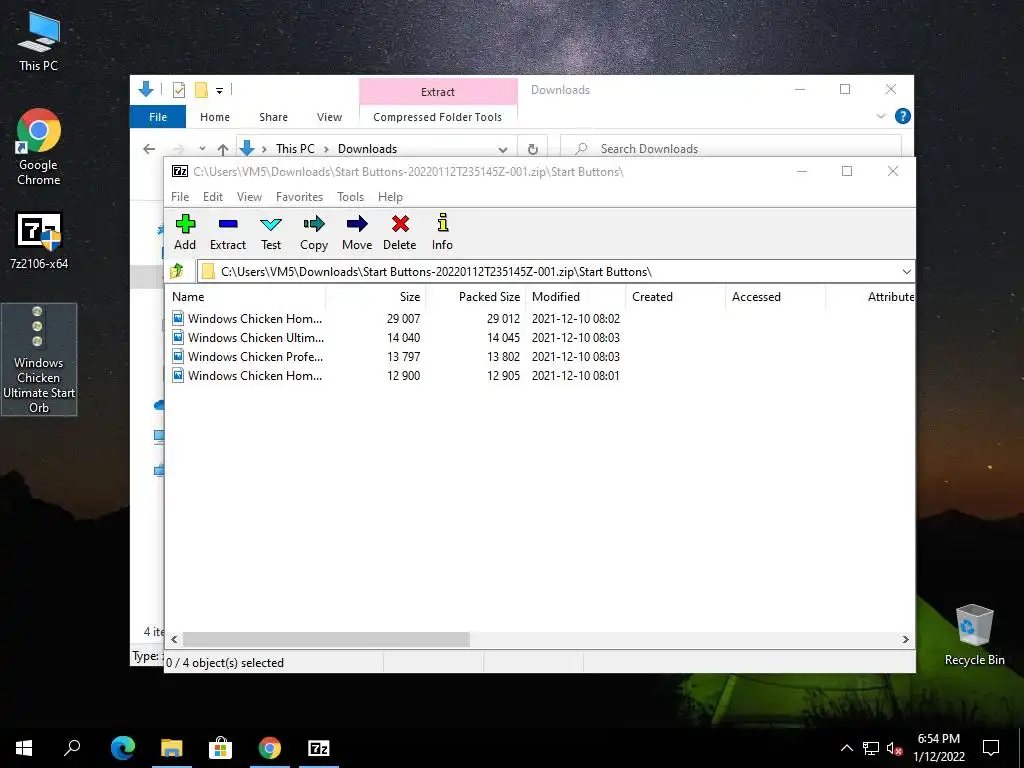Click the Move toolbar icon in 7-Zip

[x=357, y=232]
